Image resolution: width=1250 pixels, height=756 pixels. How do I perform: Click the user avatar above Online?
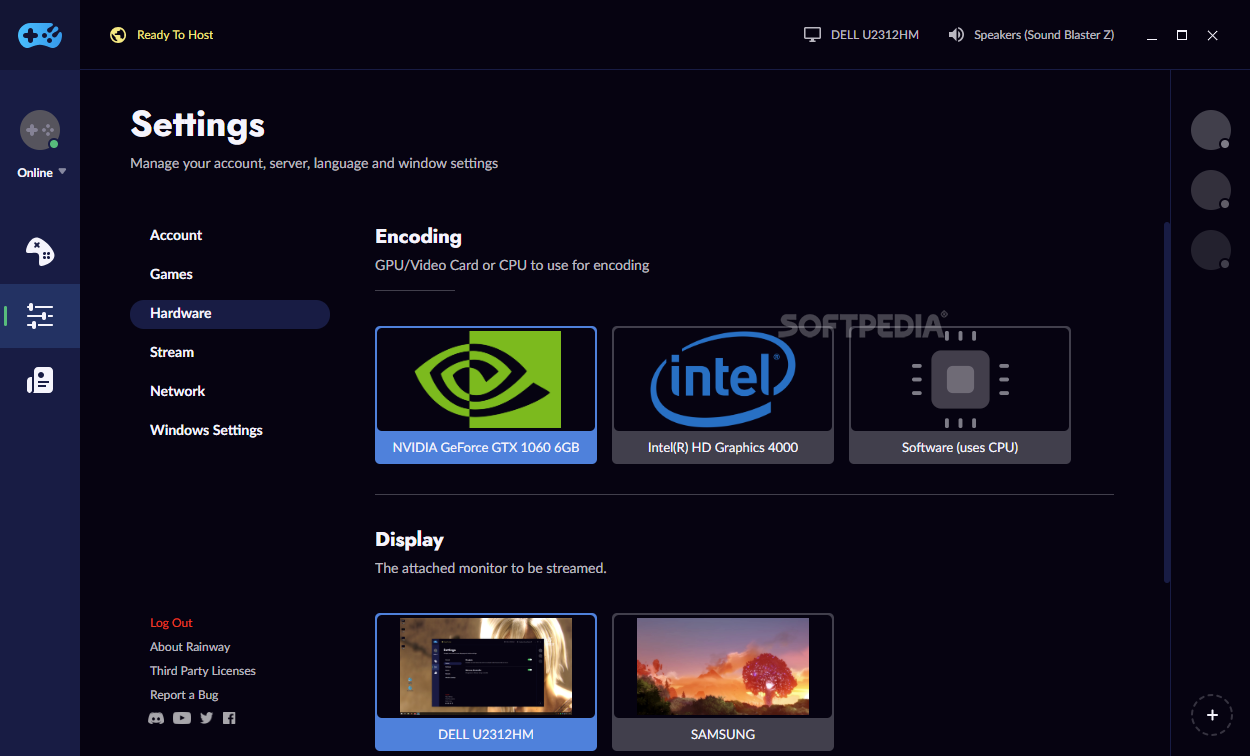(40, 130)
